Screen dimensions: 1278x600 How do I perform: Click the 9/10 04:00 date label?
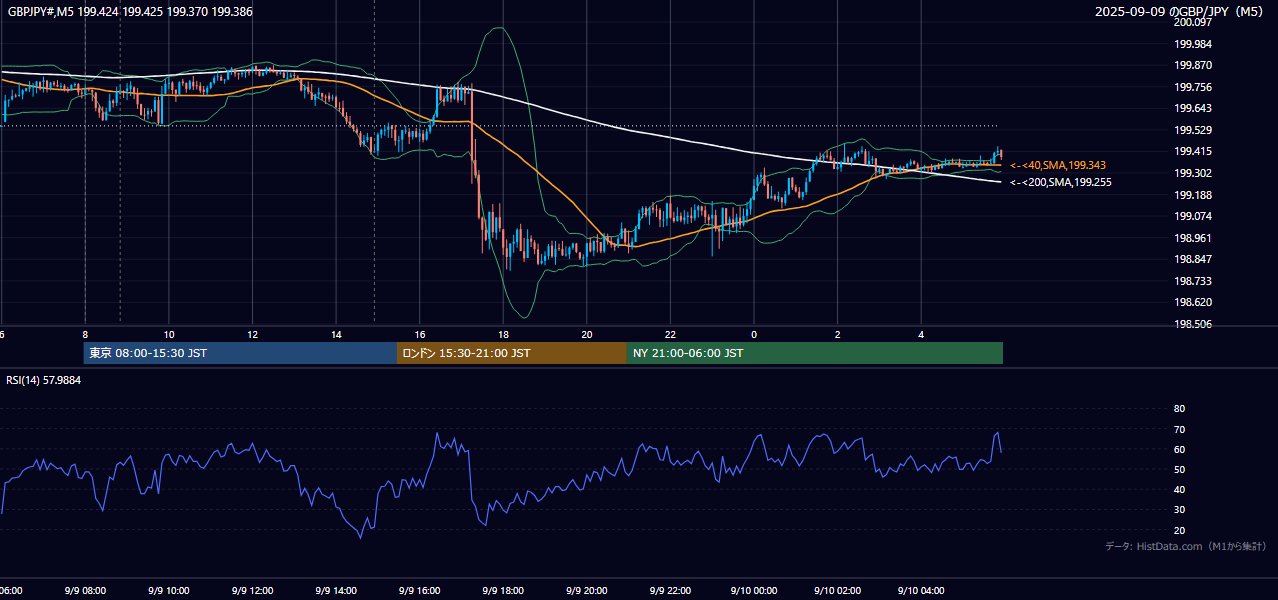[x=921, y=591]
